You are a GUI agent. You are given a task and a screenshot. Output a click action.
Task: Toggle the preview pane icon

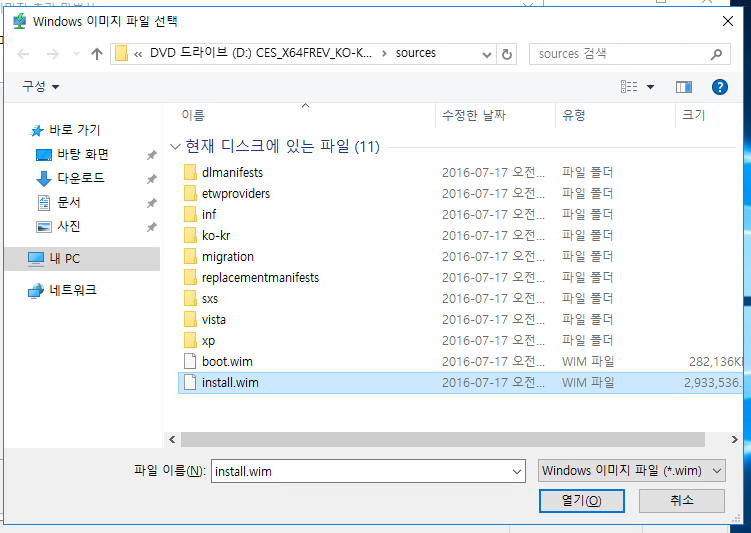(x=683, y=87)
